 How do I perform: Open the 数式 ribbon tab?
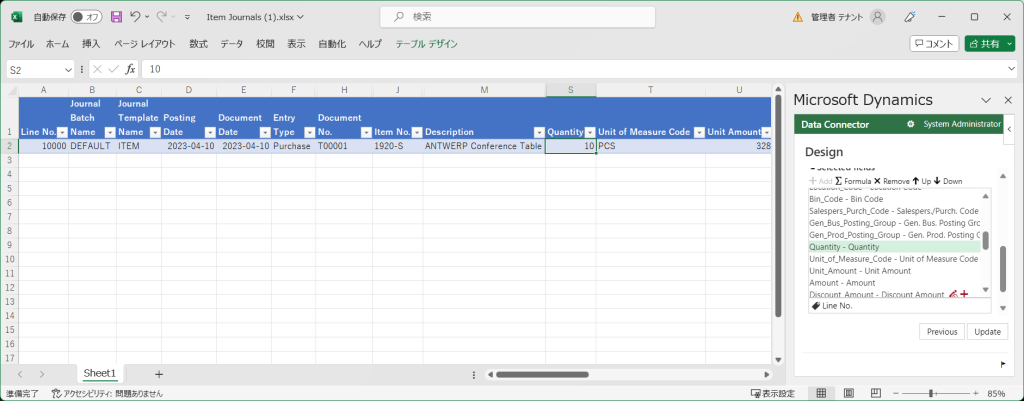pyautogui.click(x=199, y=44)
